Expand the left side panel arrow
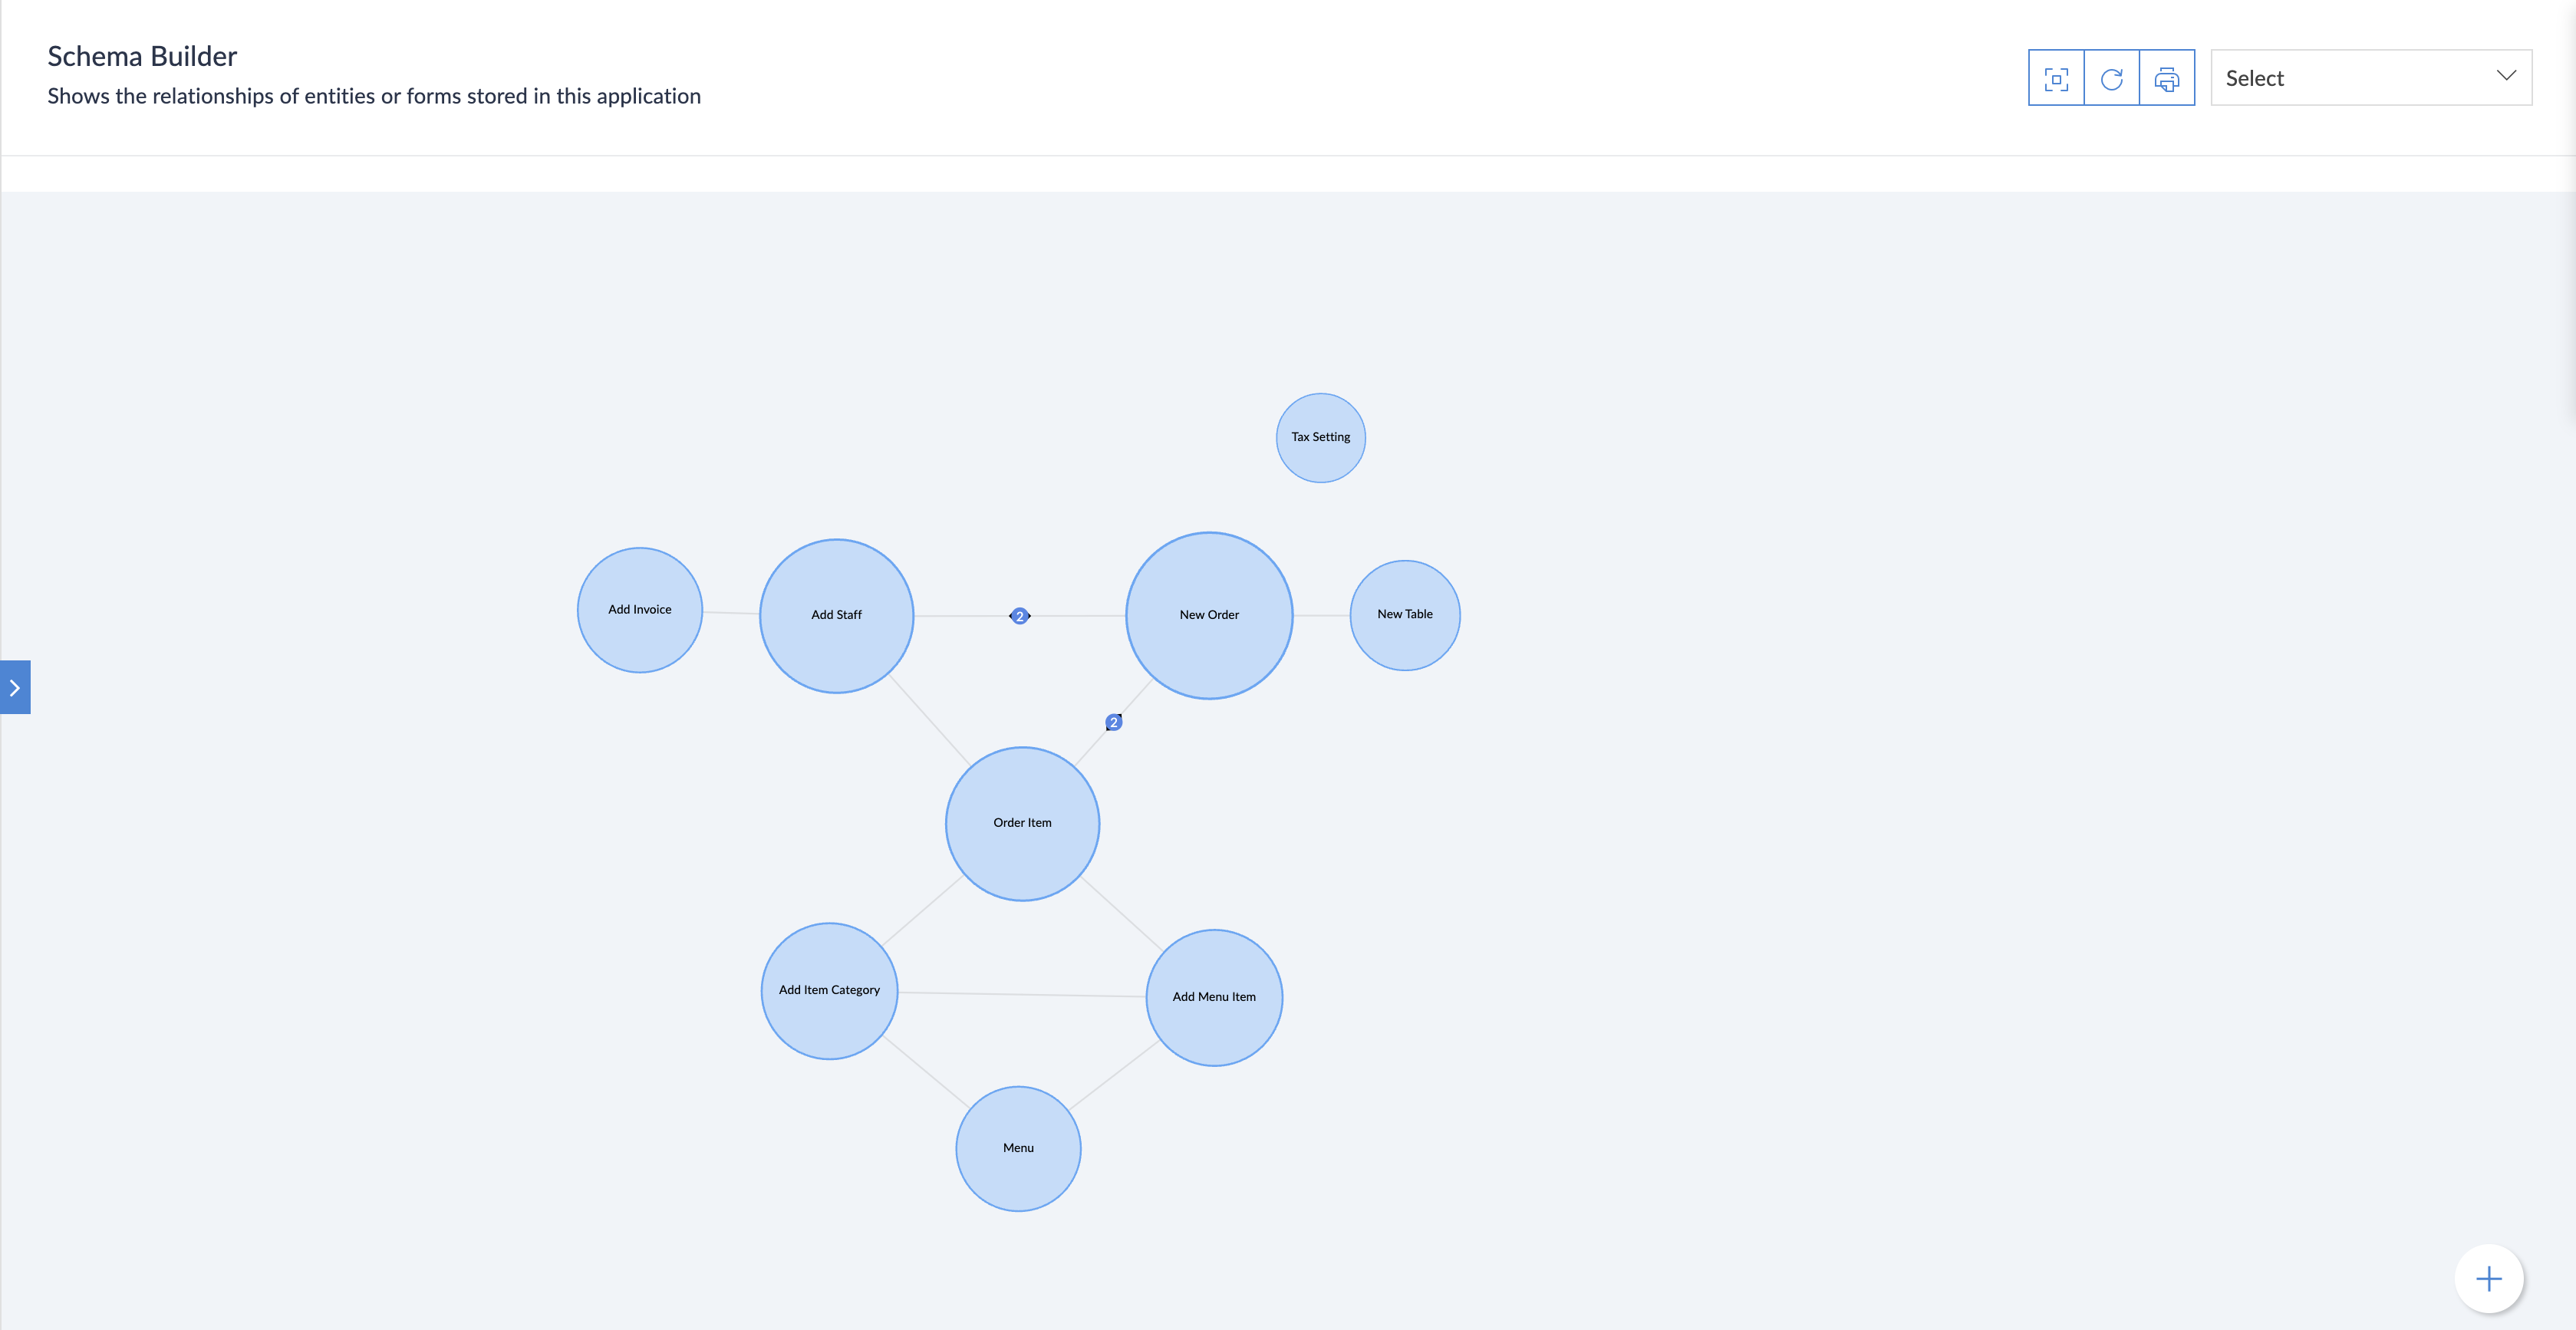 (15, 687)
